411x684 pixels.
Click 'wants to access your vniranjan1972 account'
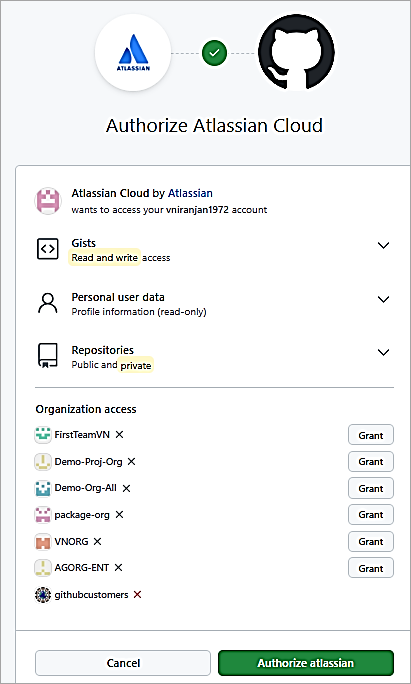pyautogui.click(x=169, y=210)
